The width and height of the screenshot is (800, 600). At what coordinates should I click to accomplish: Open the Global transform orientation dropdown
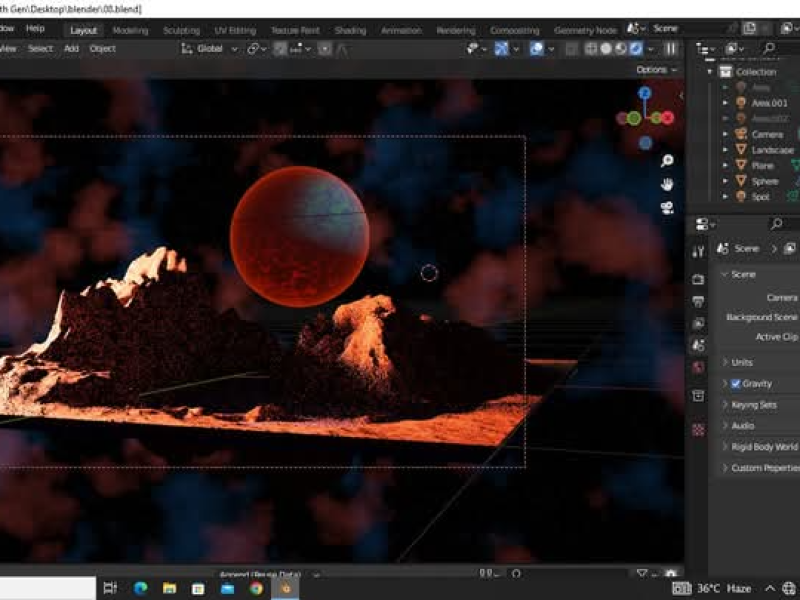click(x=210, y=48)
